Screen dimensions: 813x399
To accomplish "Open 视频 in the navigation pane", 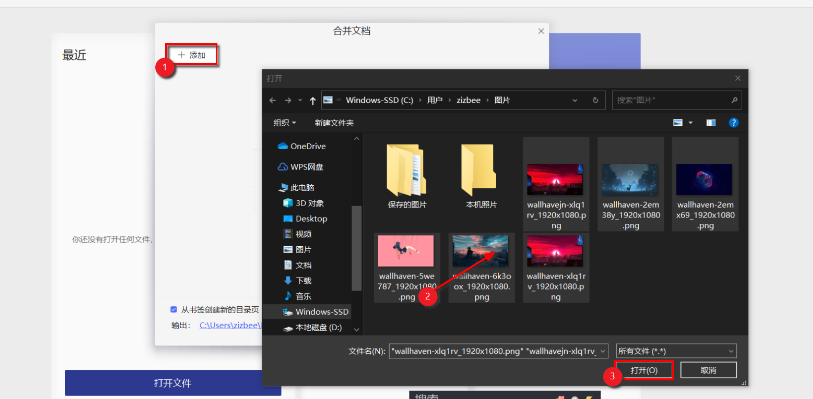I will 297,234.
